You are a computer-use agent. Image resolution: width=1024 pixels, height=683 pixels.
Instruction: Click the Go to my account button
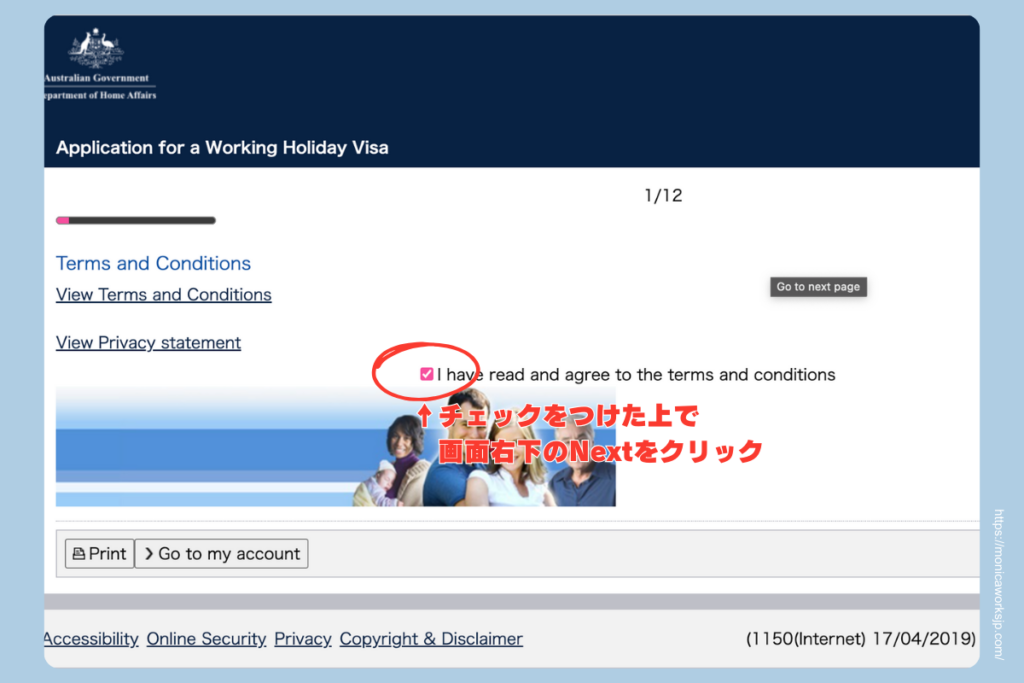221,554
